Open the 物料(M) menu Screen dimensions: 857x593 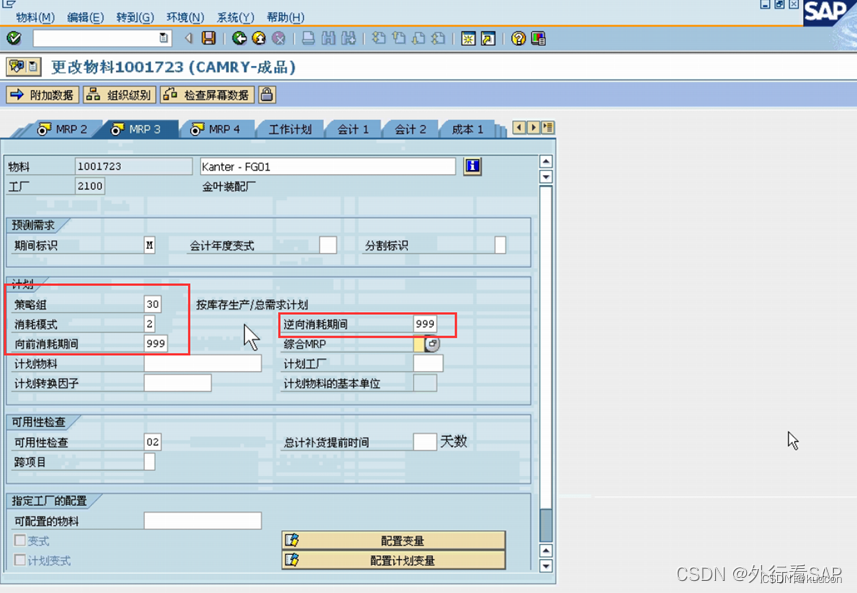tap(35, 17)
